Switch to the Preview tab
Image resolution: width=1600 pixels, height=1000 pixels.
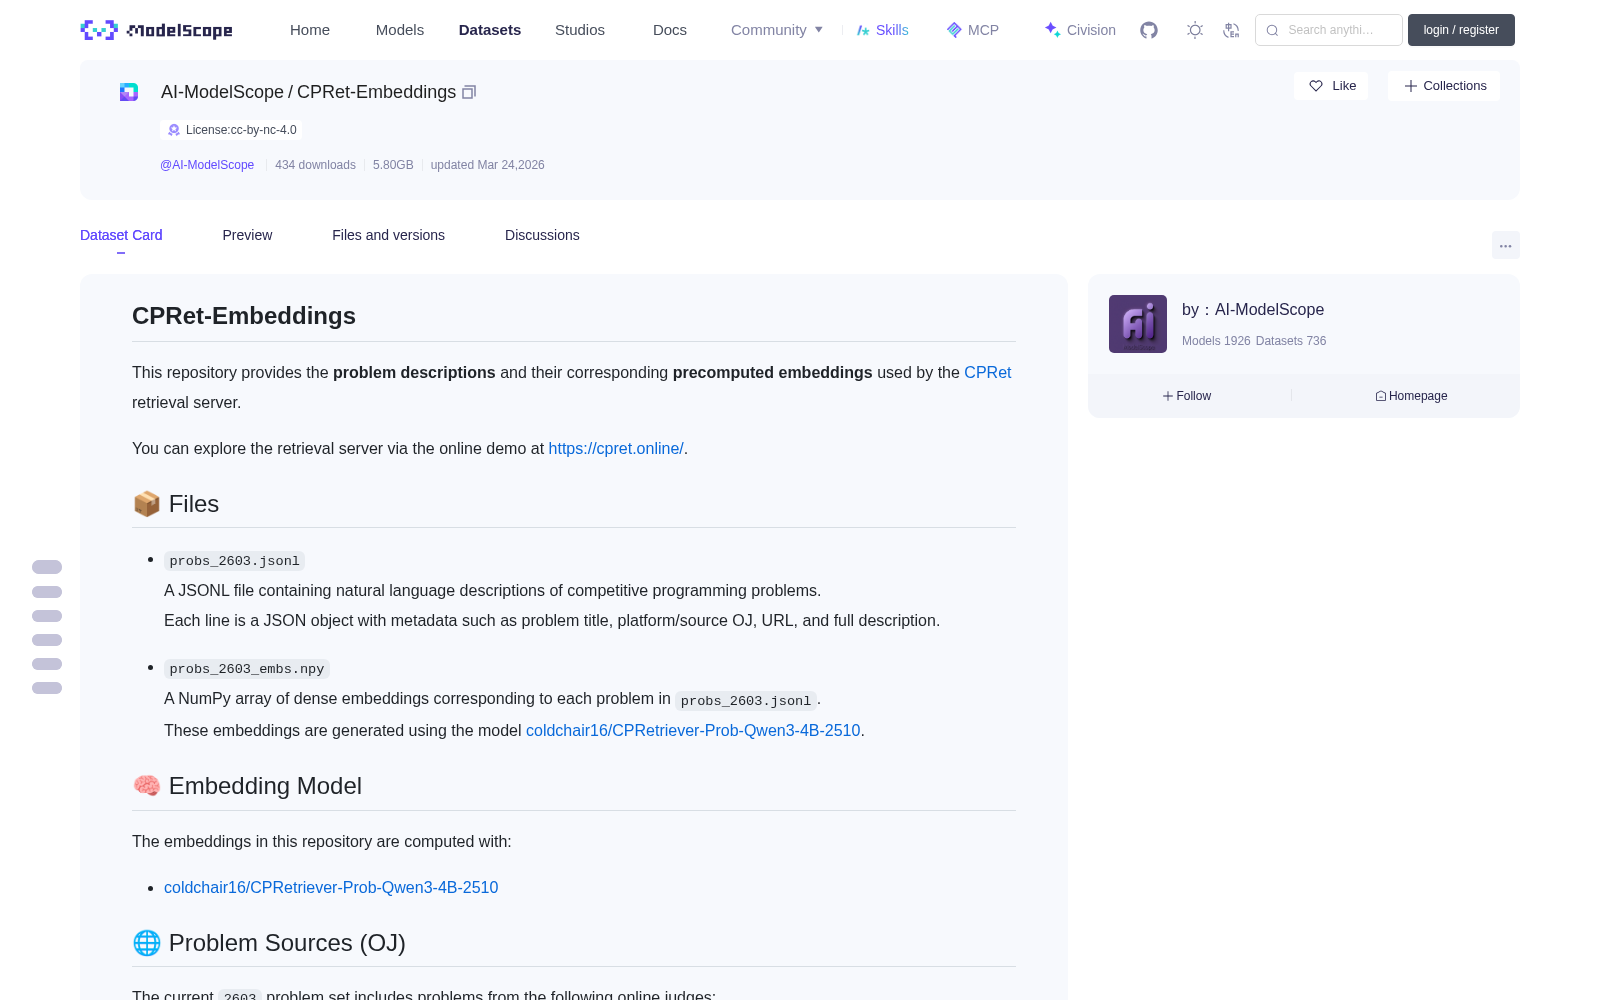[x=247, y=235]
